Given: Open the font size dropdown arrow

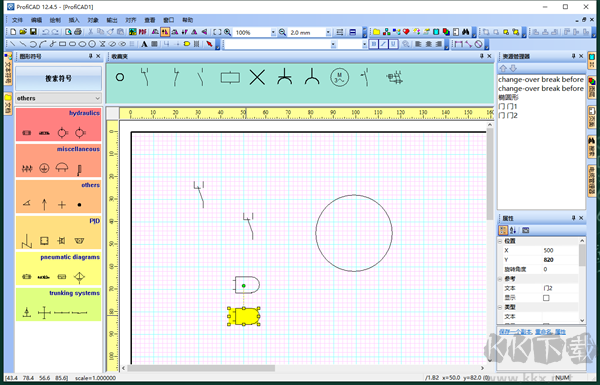Looking at the screenshot, I should (x=364, y=44).
